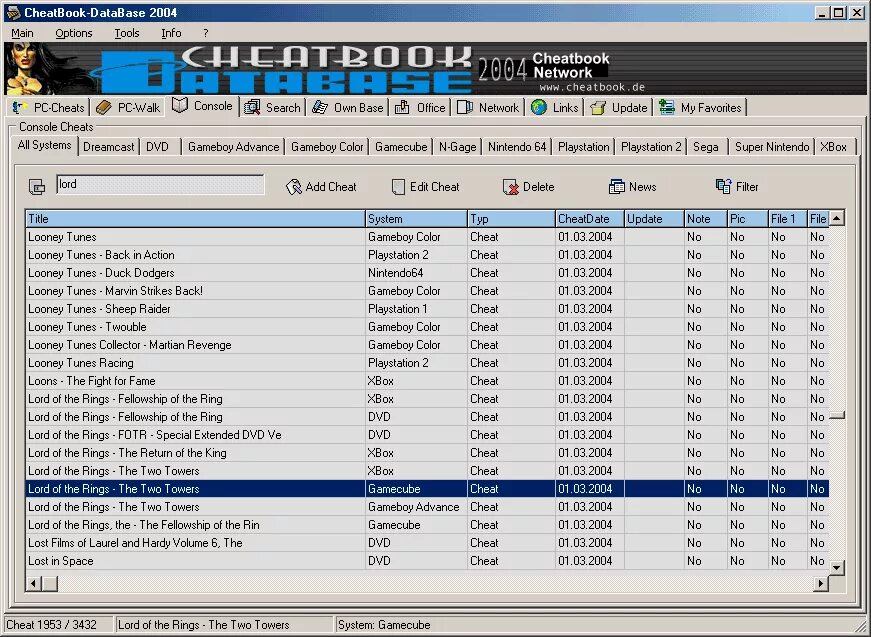871x637 pixels.
Task: Click the Links globe icon
Action: (539, 107)
